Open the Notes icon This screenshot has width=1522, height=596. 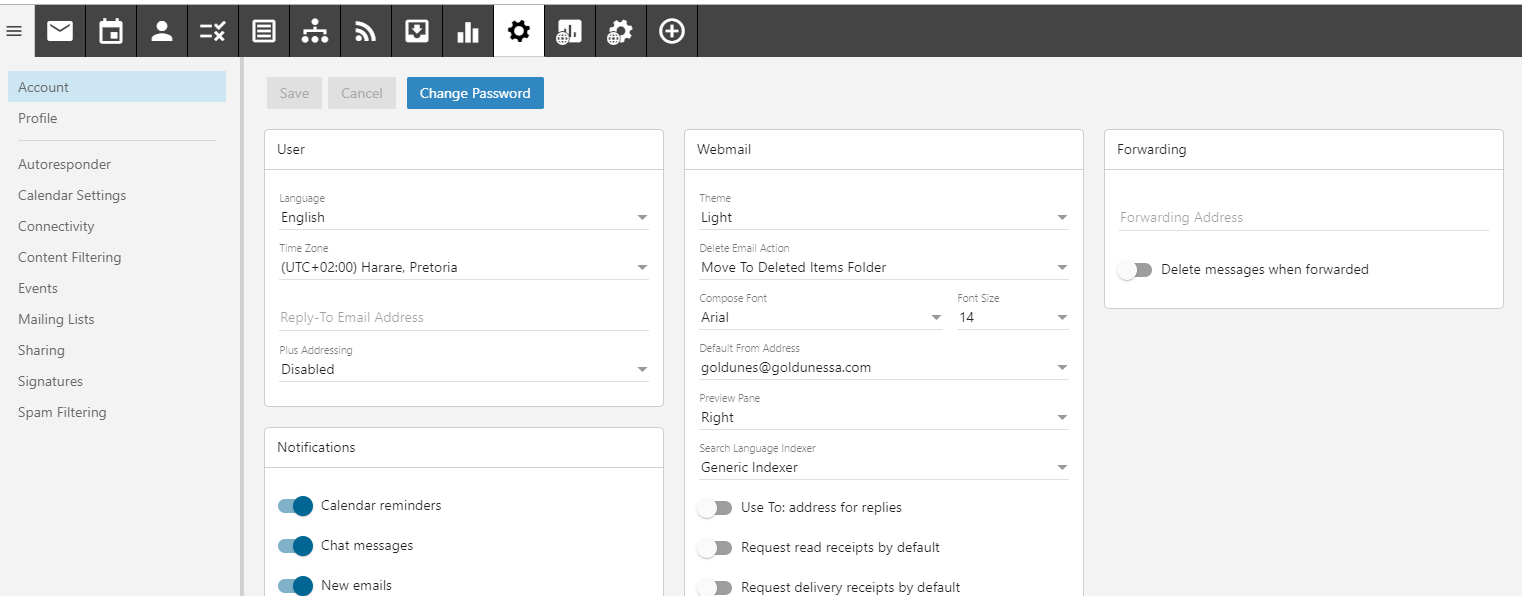click(x=264, y=32)
